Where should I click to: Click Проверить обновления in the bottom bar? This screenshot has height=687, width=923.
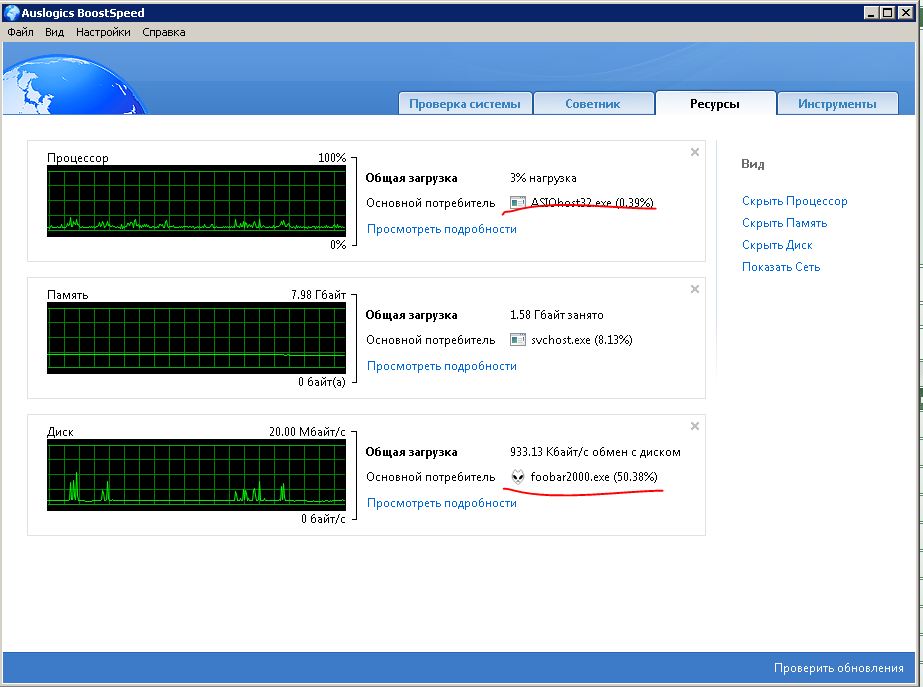[838, 668]
